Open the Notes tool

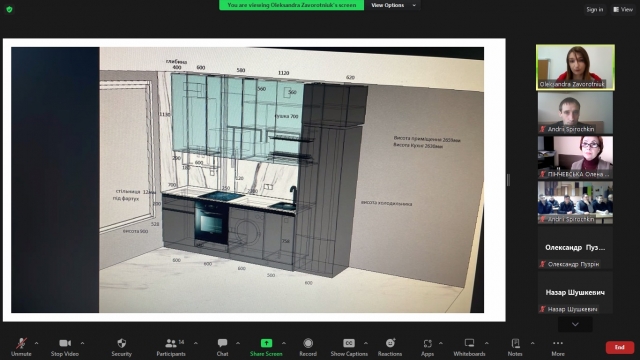(515, 347)
